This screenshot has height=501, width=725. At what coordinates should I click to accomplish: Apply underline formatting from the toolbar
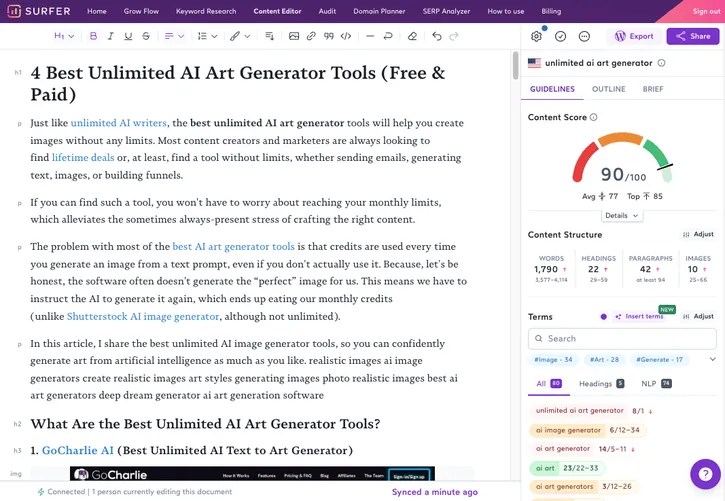click(x=128, y=36)
